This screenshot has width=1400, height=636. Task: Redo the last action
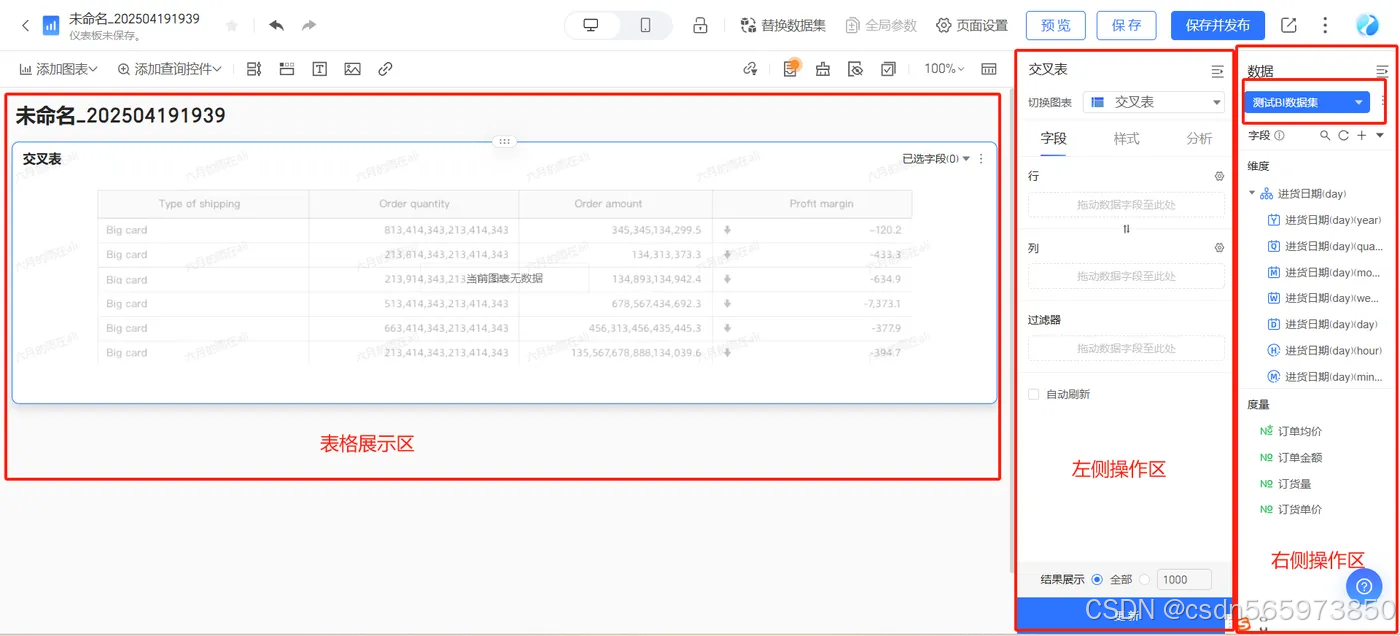coord(309,25)
